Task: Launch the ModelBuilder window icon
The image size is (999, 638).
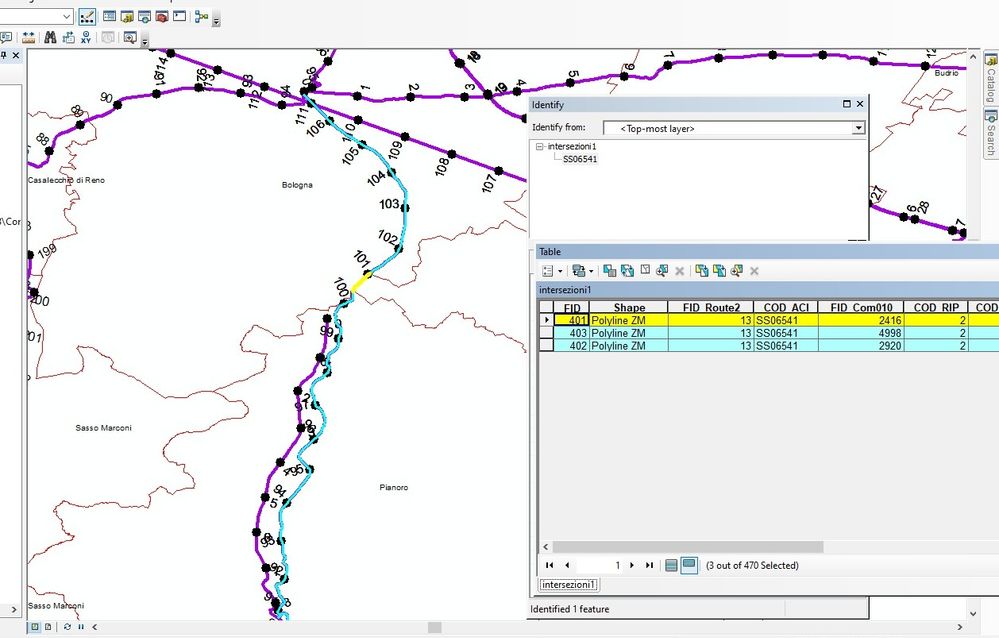Action: click(x=201, y=17)
